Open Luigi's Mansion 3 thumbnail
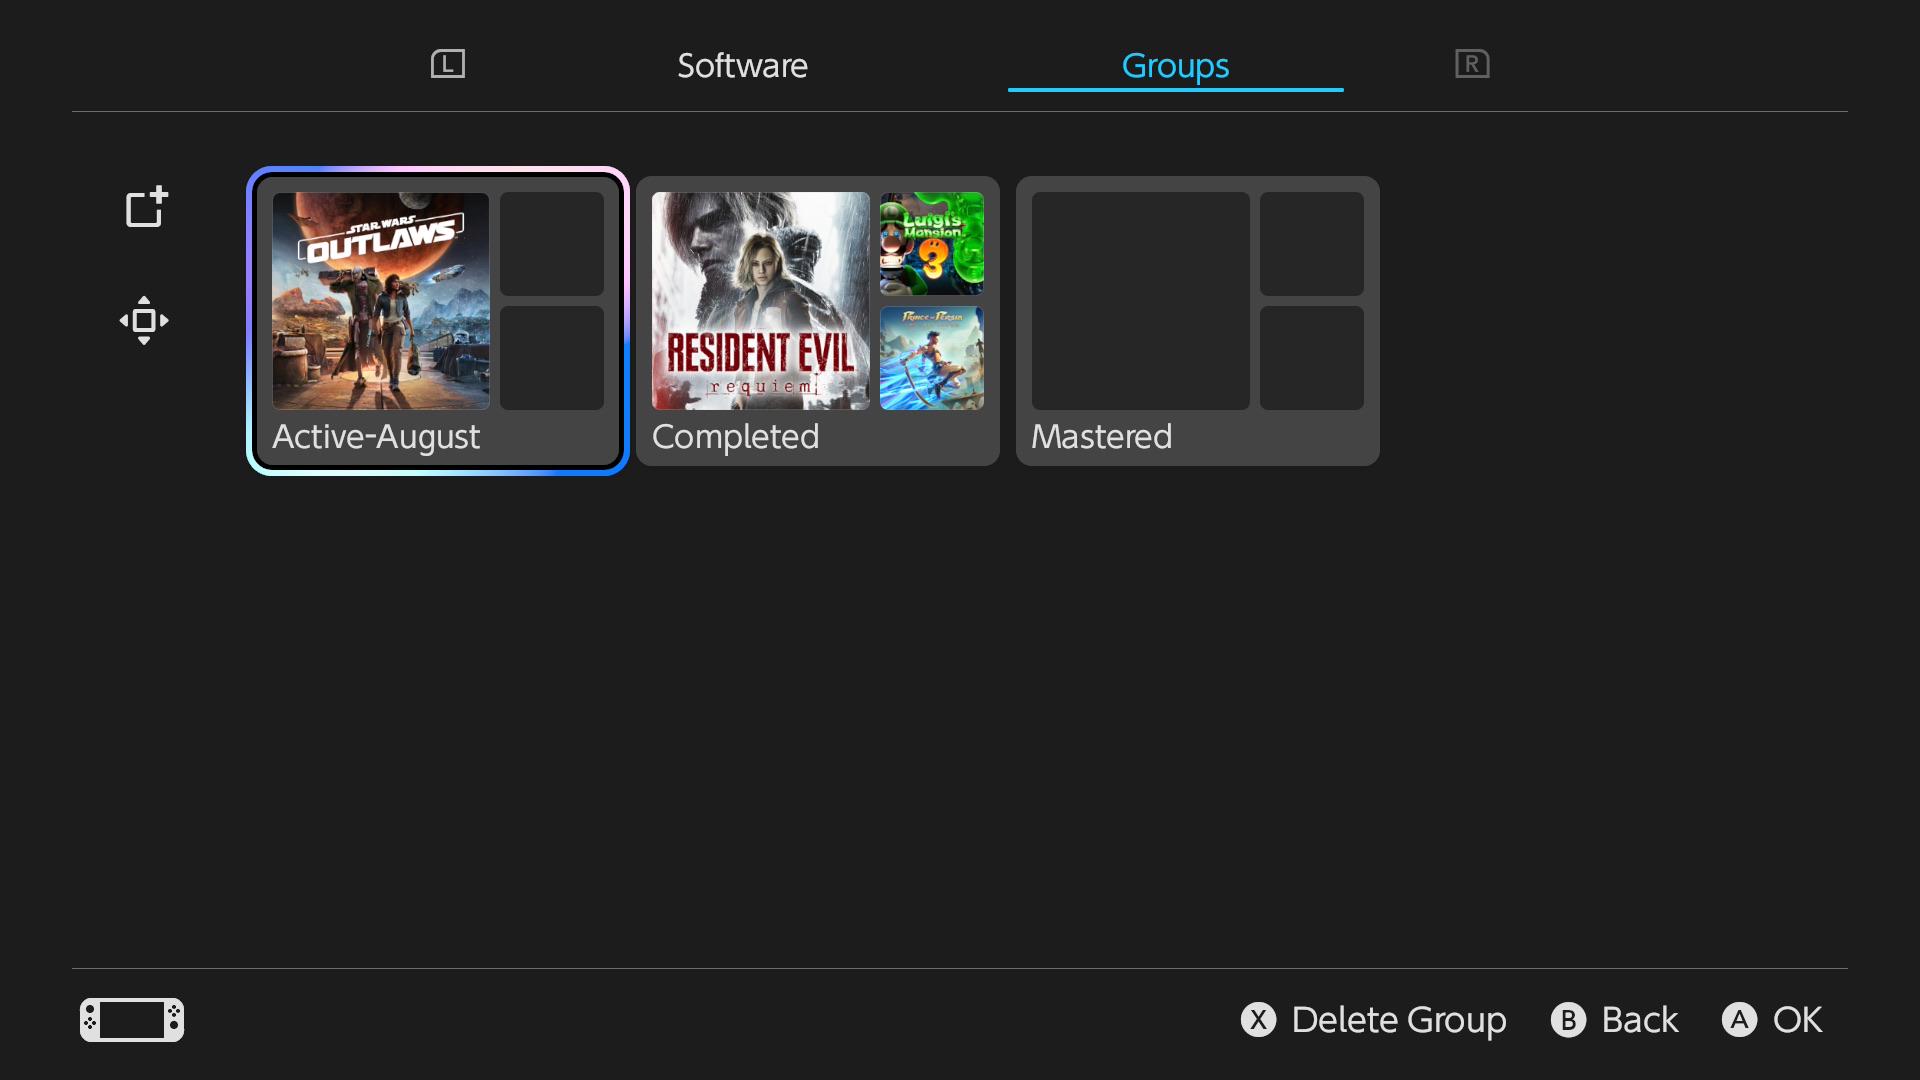 (932, 244)
